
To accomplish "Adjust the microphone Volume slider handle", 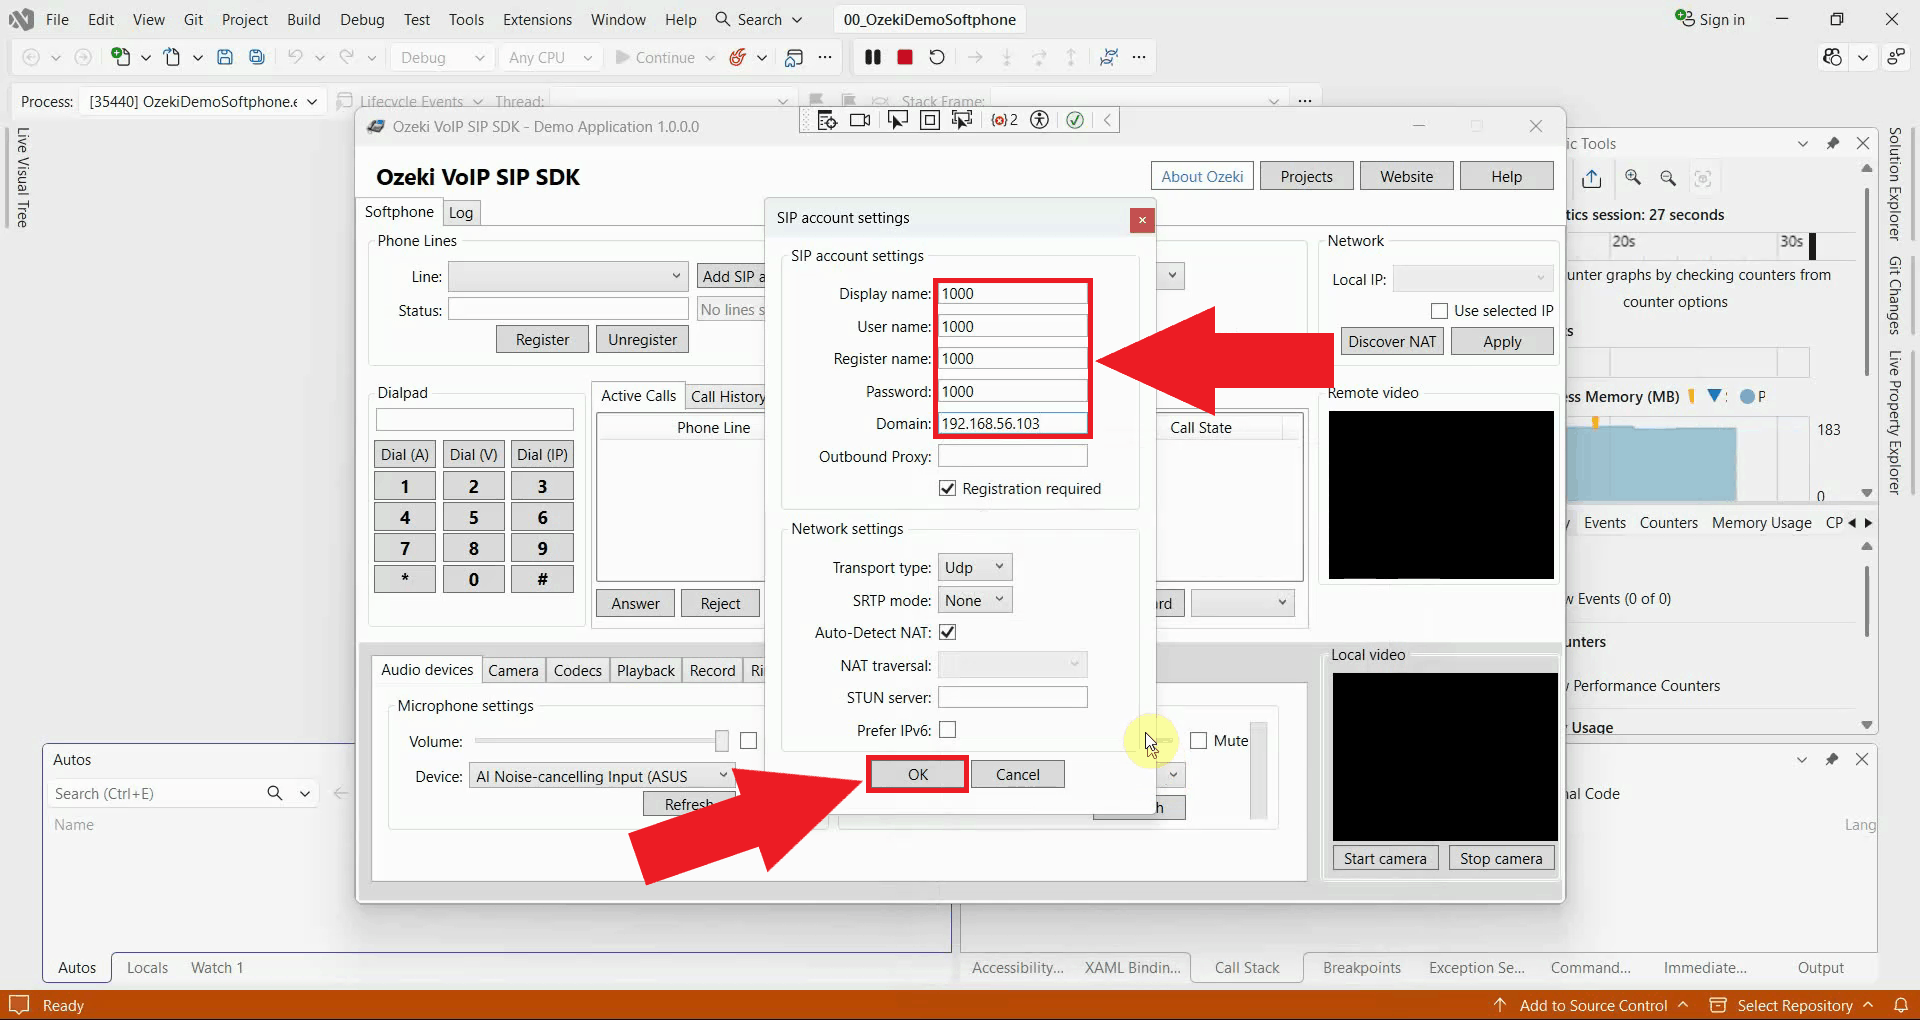I will pyautogui.click(x=721, y=741).
